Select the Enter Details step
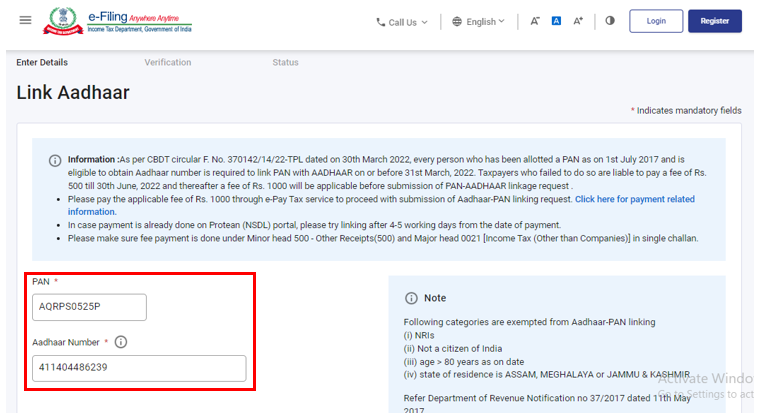This screenshot has height=413, width=779. [x=42, y=62]
